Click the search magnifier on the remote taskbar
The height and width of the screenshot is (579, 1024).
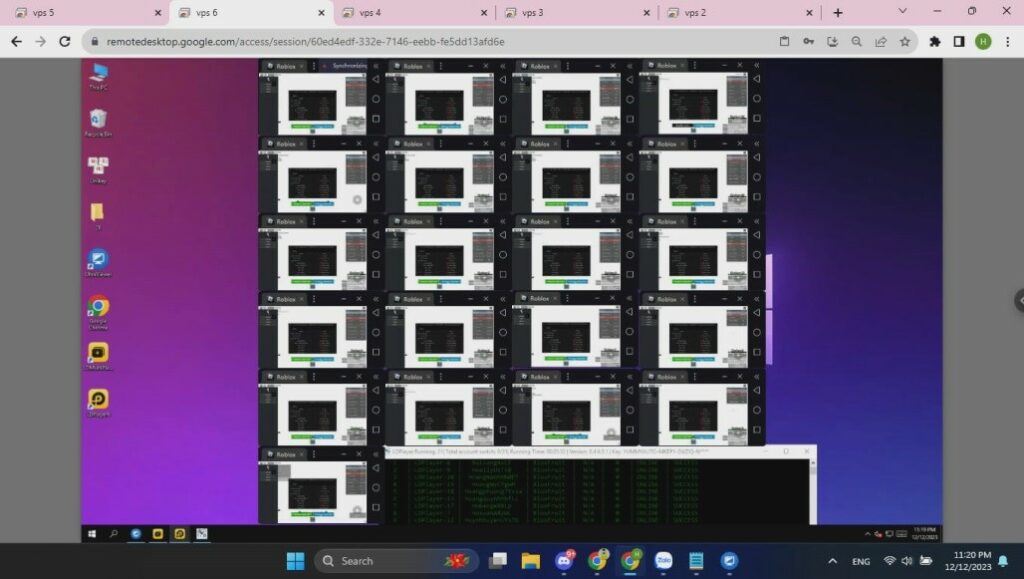point(114,534)
